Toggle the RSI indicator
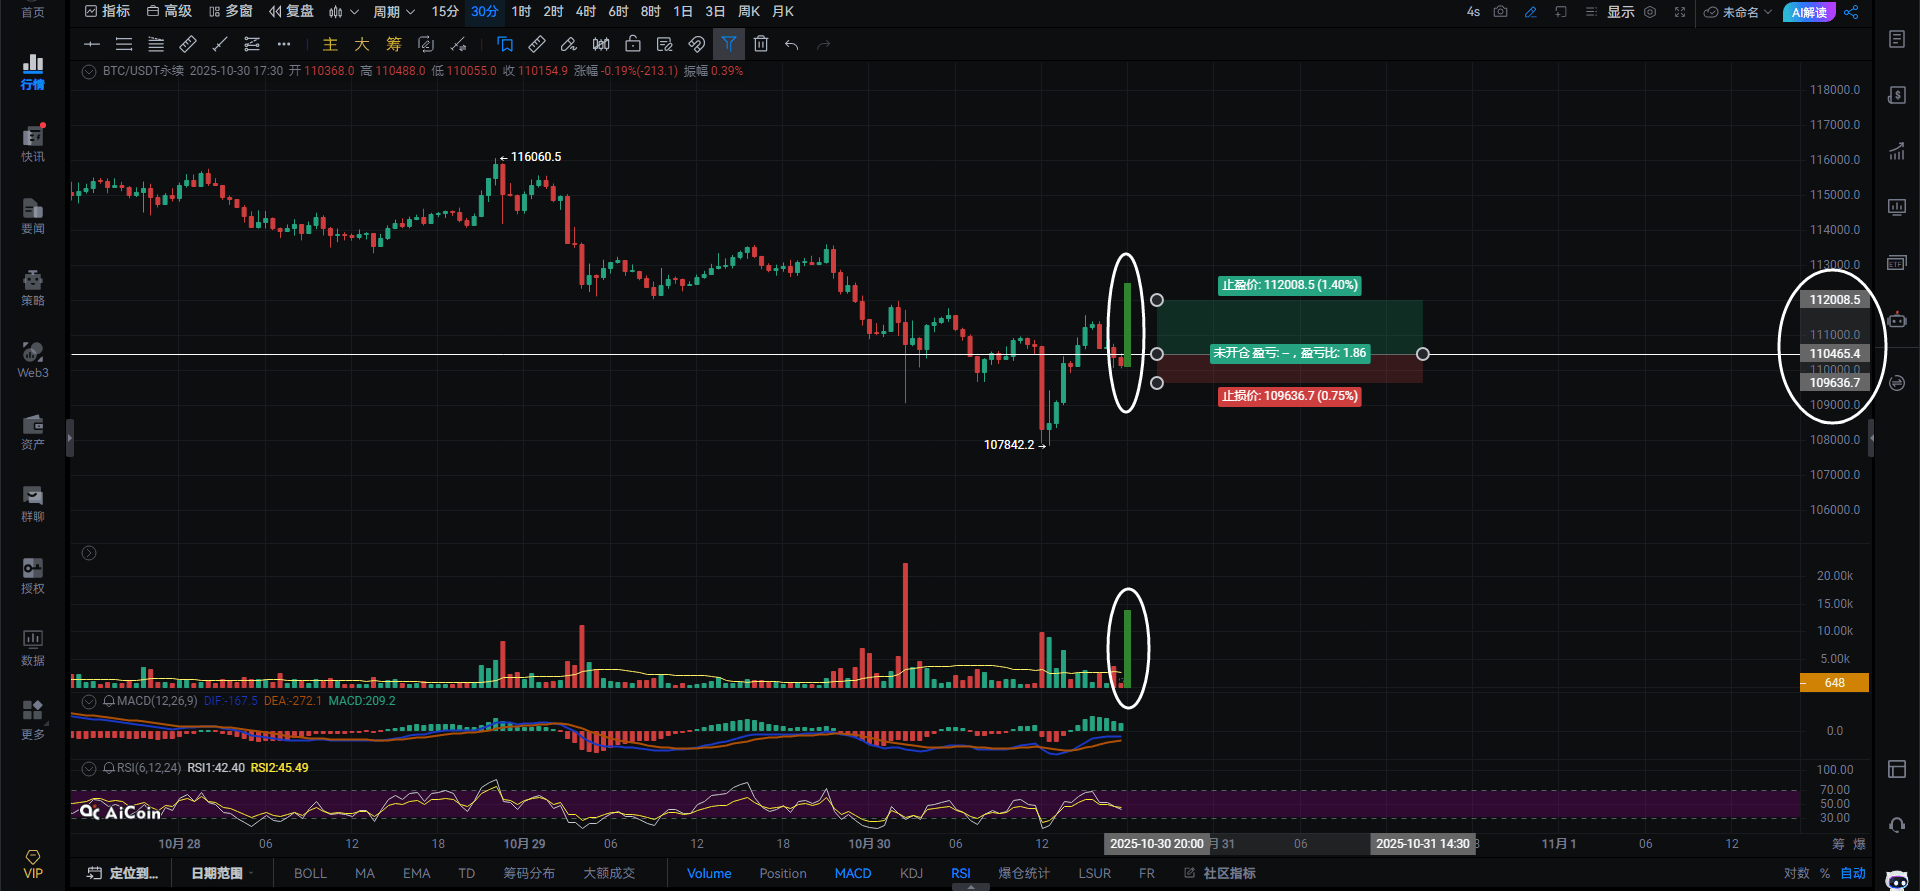This screenshot has width=1920, height=891. coord(960,873)
